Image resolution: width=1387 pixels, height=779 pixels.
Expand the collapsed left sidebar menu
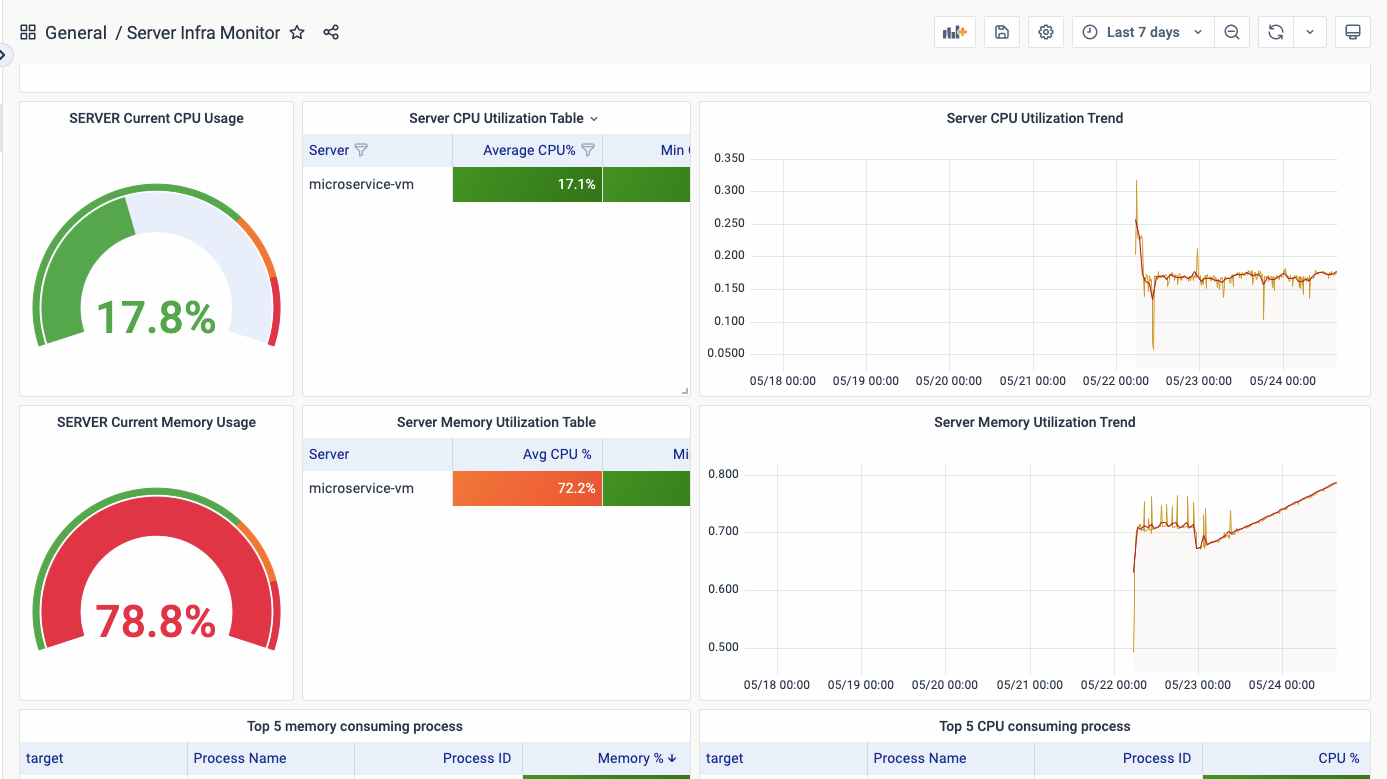point(4,54)
